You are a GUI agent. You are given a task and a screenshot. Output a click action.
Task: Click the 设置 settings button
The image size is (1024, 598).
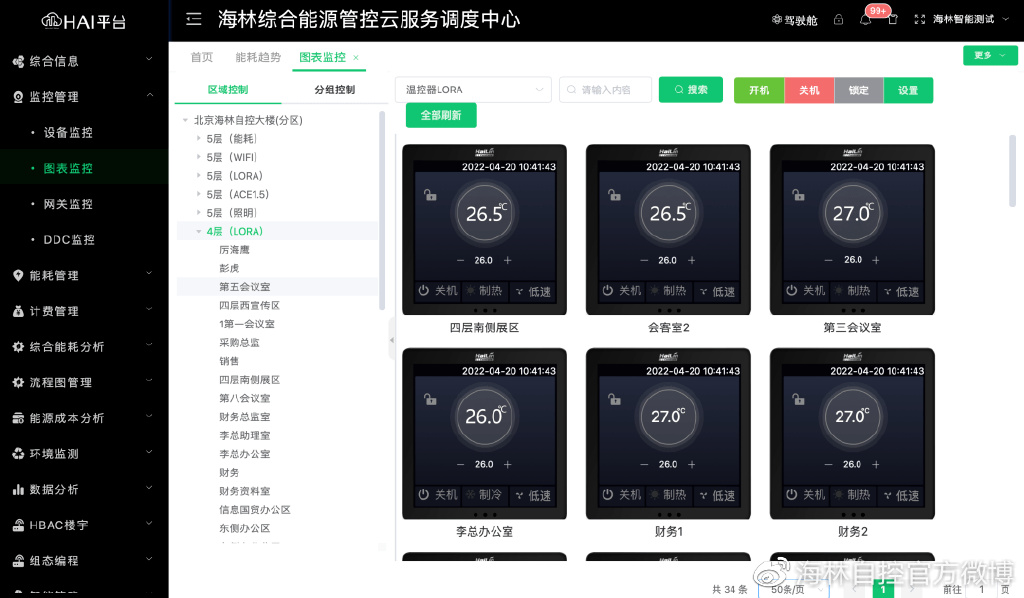(x=908, y=90)
